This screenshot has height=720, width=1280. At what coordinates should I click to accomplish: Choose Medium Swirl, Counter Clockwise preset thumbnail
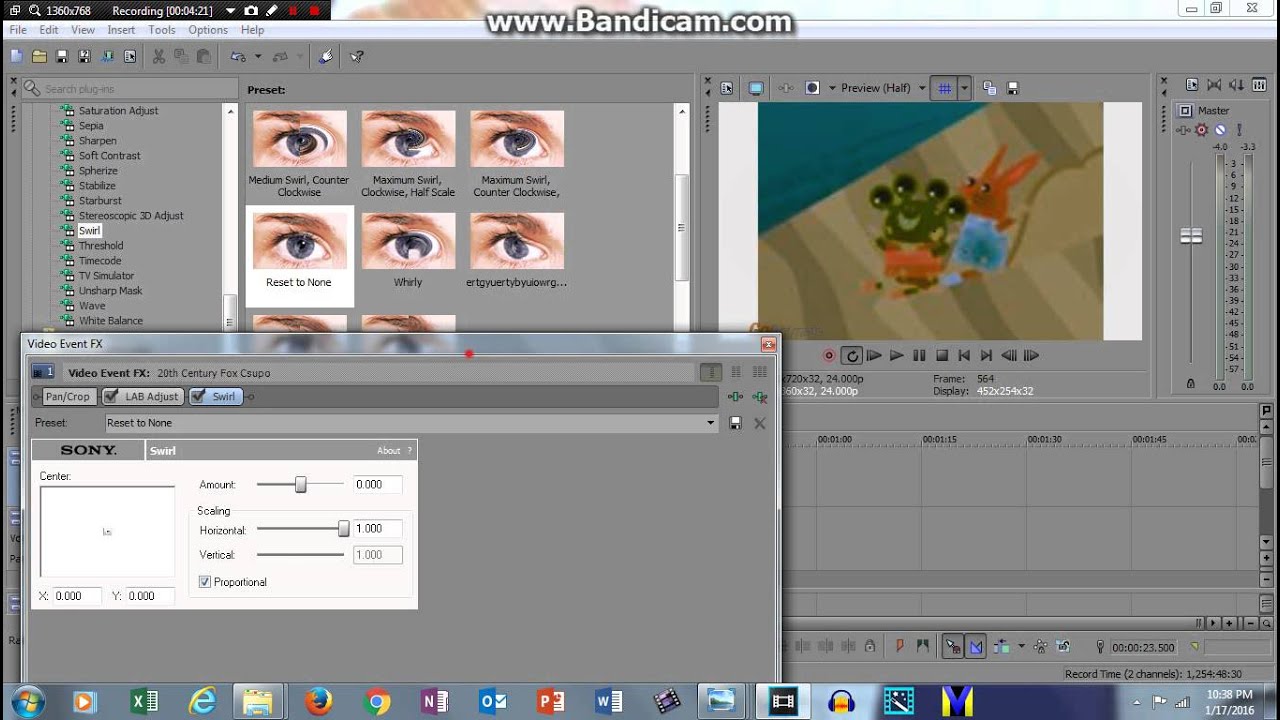[299, 139]
